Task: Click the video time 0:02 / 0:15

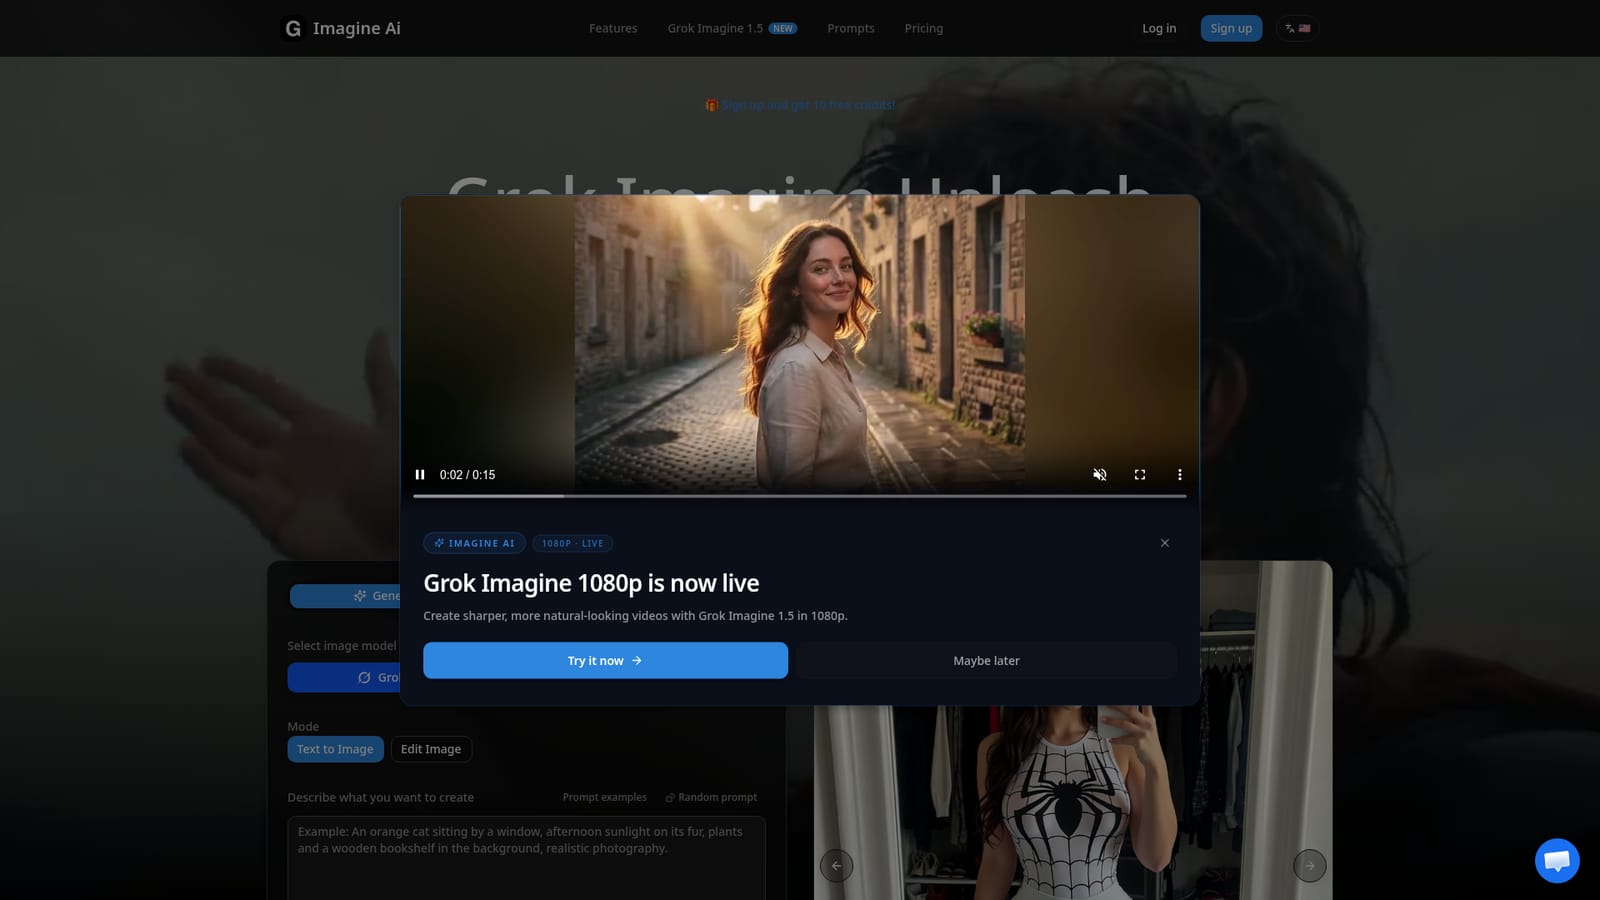Action: tap(467, 475)
